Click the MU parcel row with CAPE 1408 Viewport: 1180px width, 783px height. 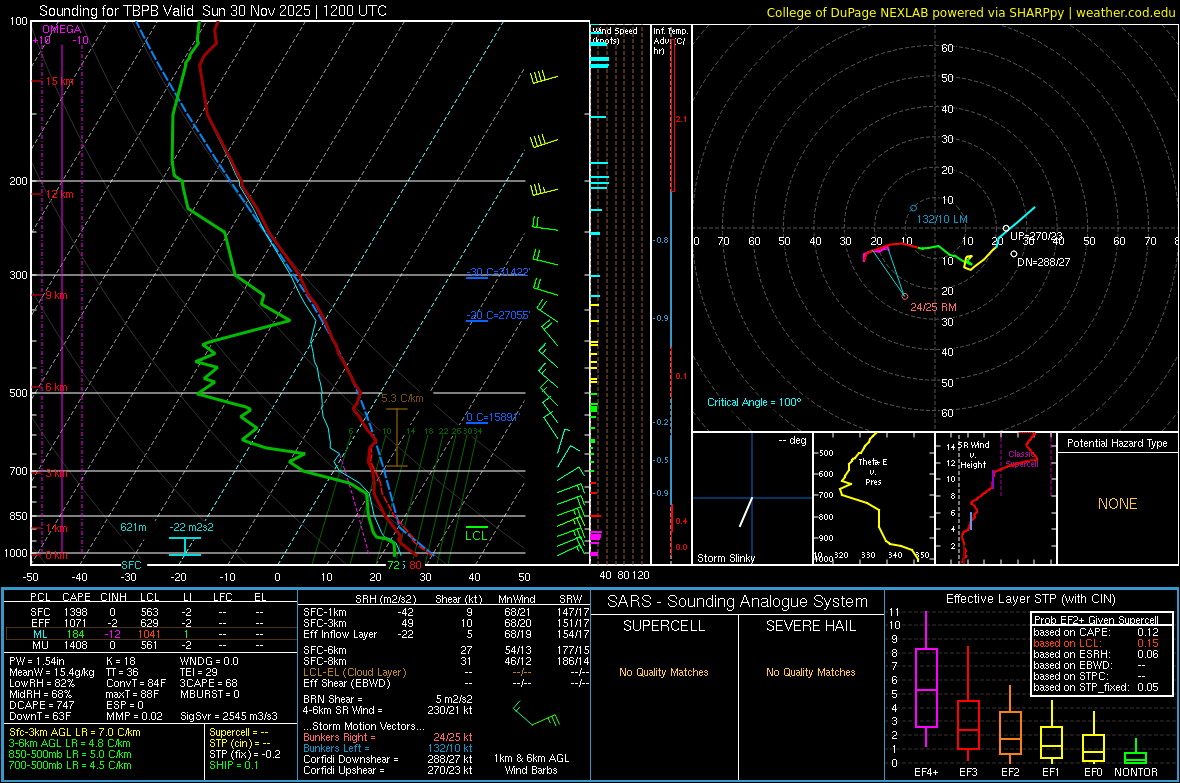pos(151,645)
